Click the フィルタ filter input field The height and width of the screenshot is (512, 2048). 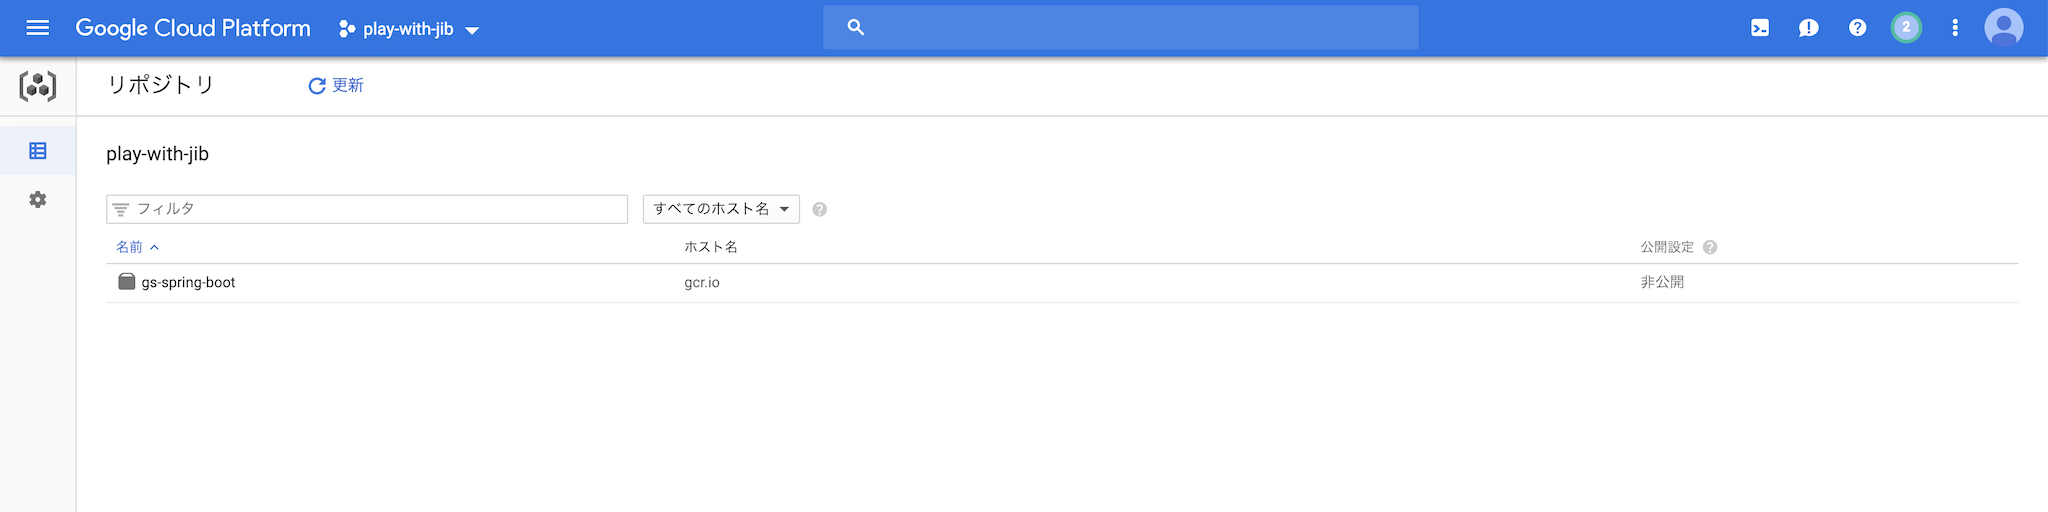coord(367,209)
